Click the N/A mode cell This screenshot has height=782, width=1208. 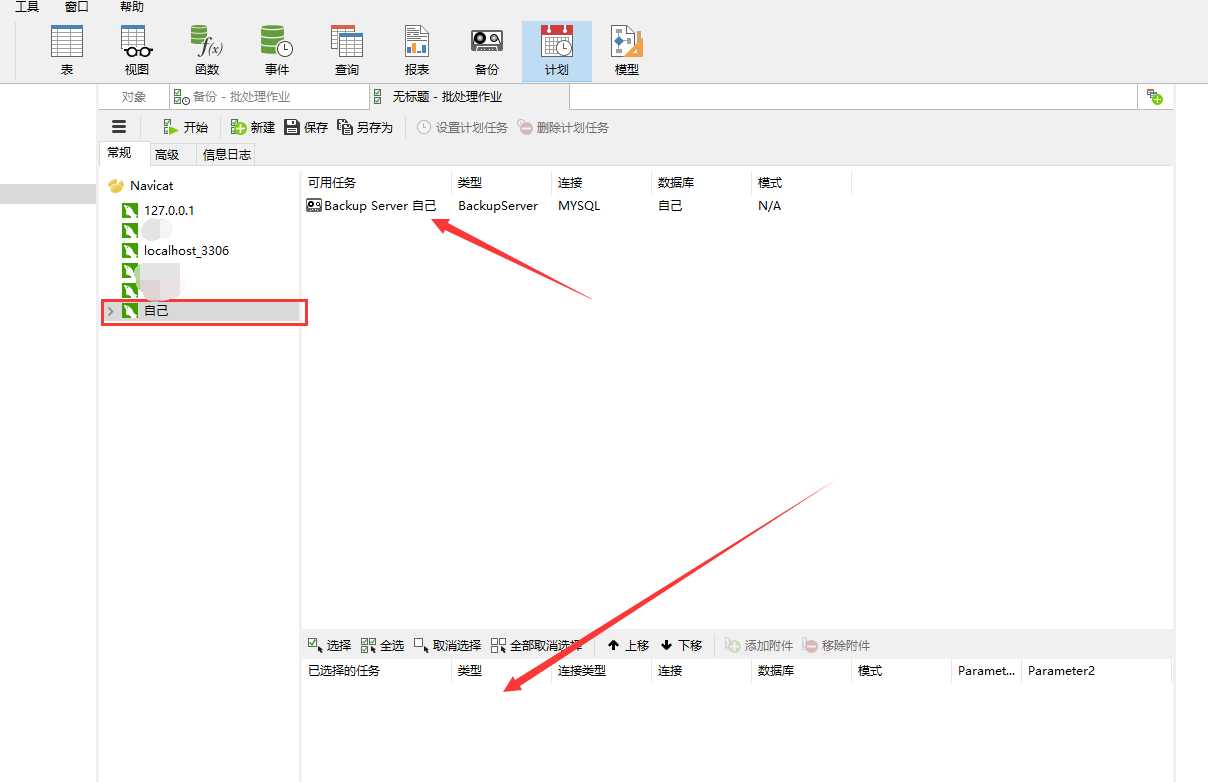tap(770, 205)
